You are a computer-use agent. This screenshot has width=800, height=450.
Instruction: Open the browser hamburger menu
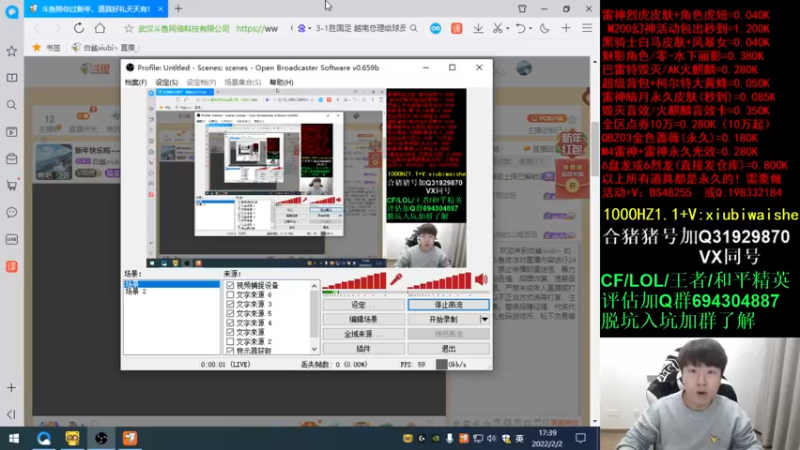point(587,29)
